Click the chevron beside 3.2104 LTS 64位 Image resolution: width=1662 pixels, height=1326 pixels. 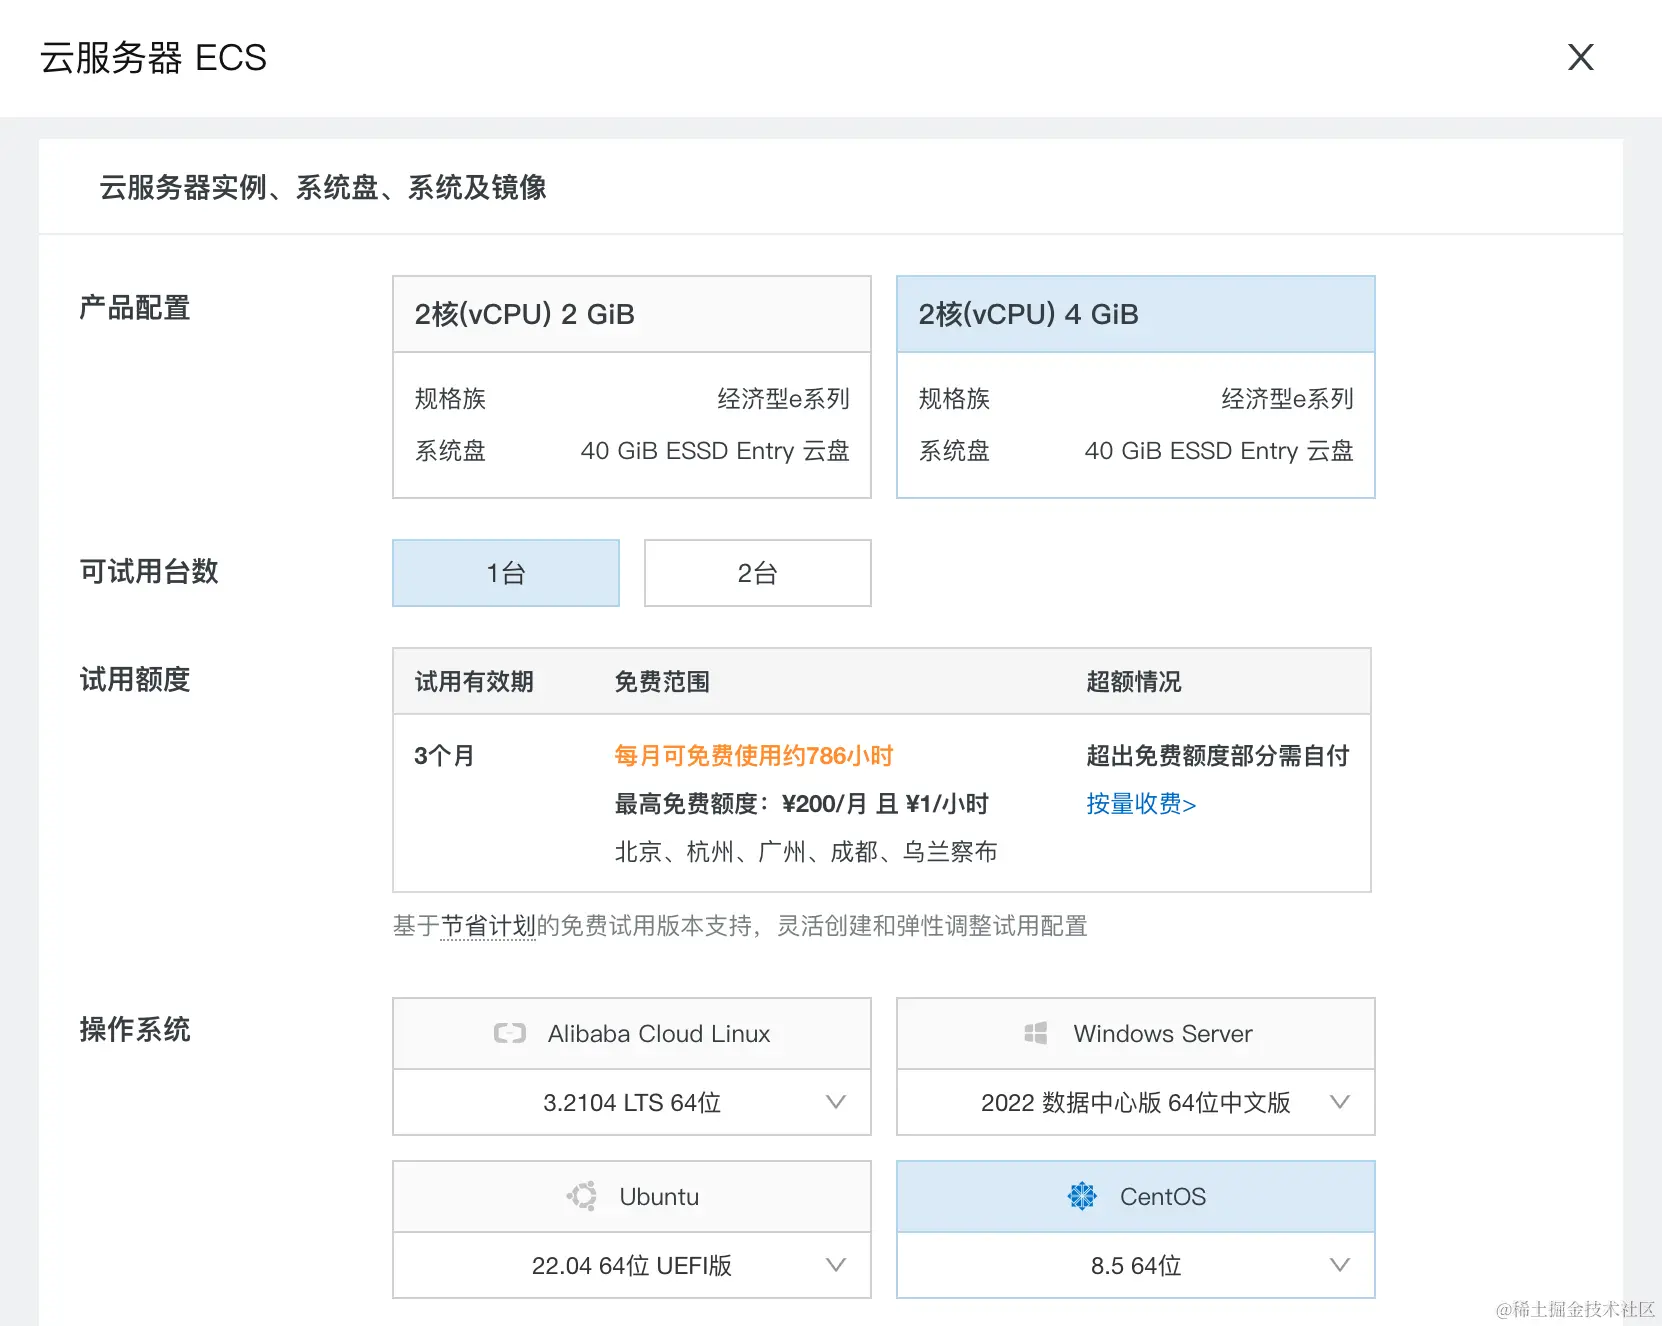pyautogui.click(x=836, y=1102)
